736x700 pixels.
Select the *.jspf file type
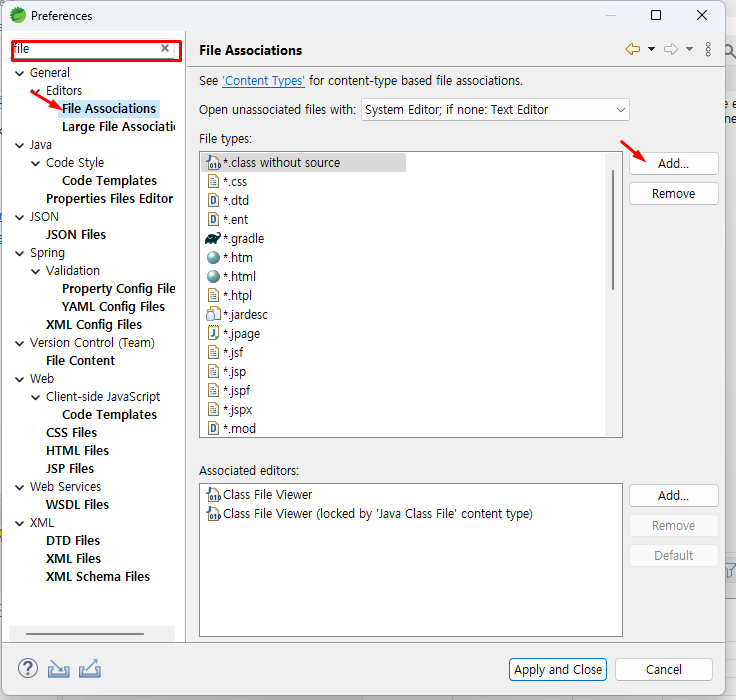coord(229,391)
